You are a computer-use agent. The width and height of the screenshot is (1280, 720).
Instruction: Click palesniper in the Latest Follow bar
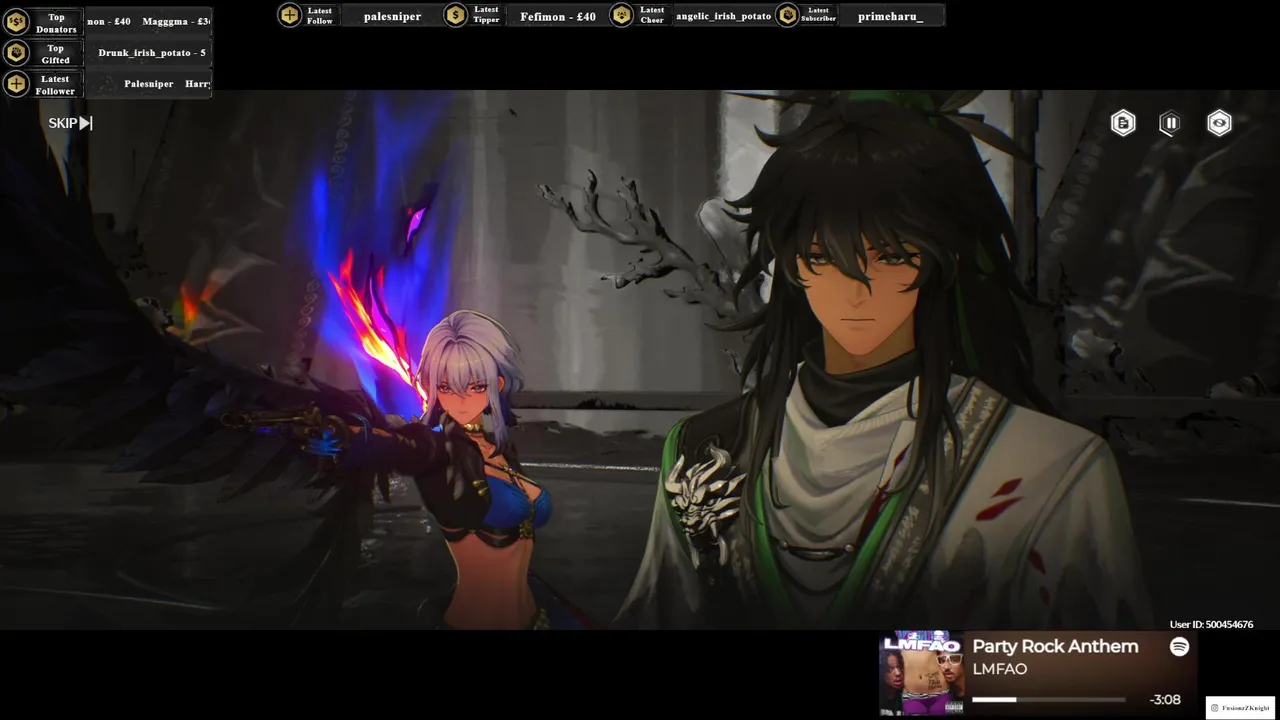[392, 16]
